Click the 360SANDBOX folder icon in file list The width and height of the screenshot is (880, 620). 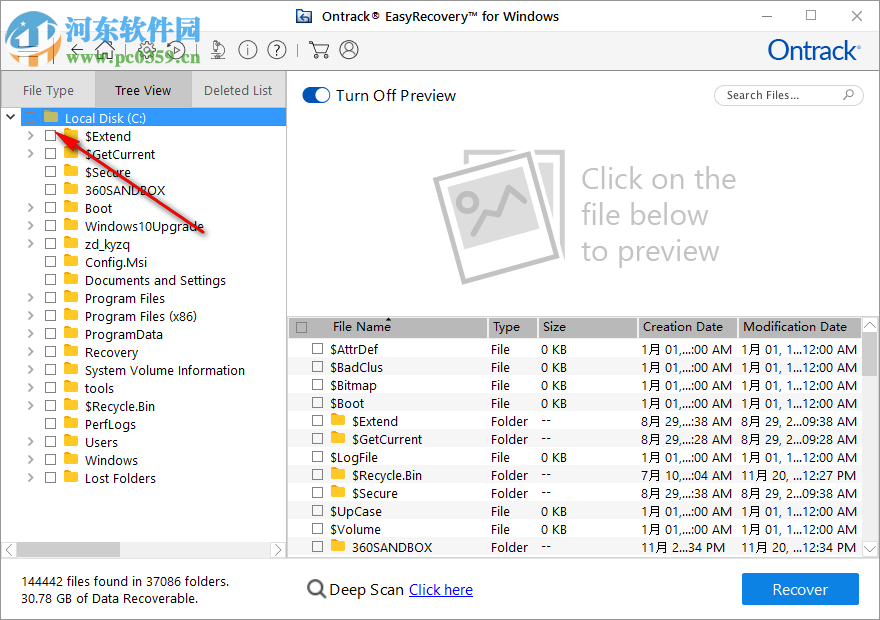pyautogui.click(x=338, y=546)
